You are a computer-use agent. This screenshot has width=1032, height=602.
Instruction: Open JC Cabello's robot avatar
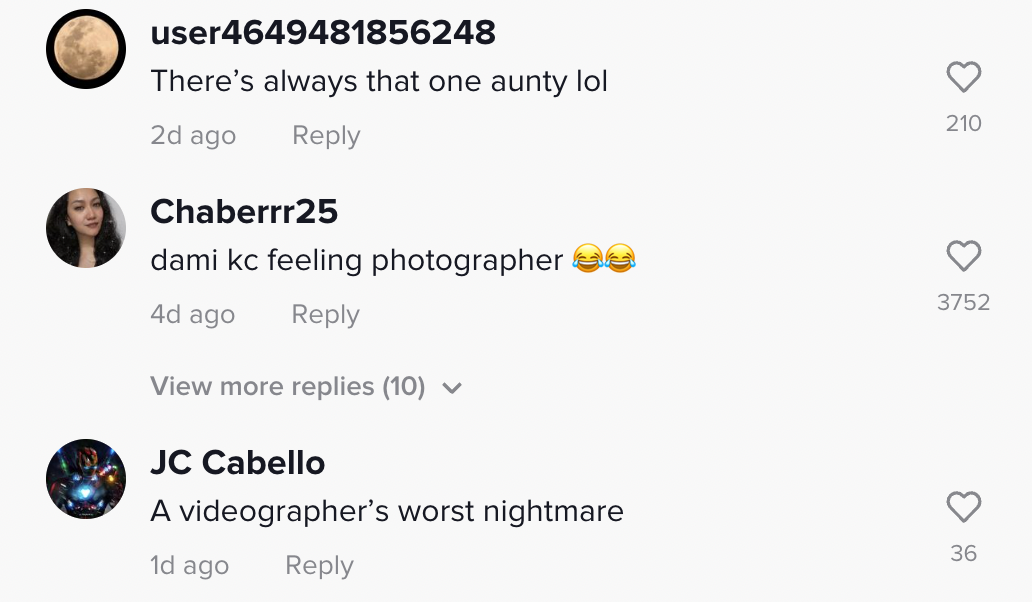click(86, 479)
